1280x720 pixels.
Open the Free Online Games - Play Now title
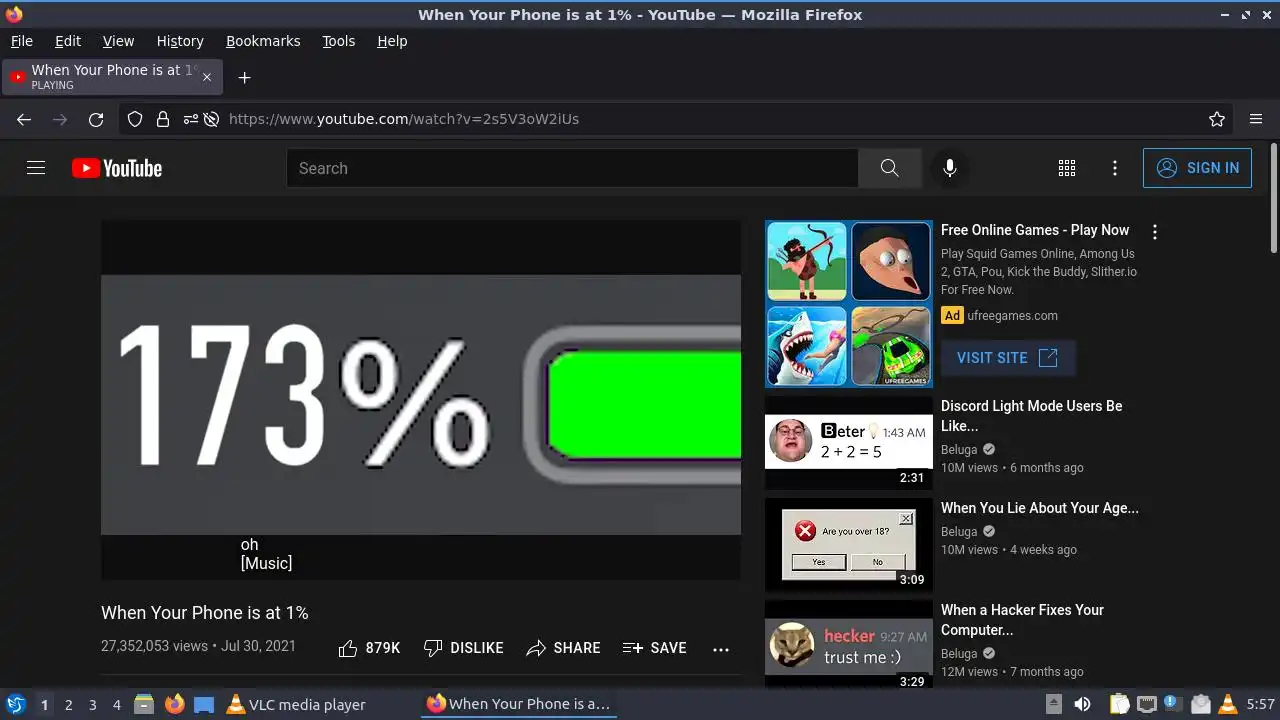[x=1035, y=230]
